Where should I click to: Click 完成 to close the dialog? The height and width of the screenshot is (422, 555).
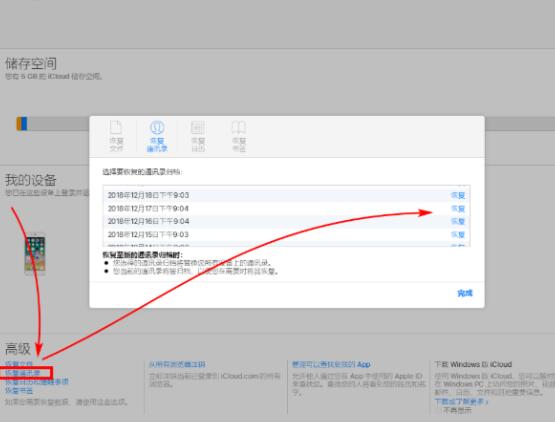[x=465, y=293]
